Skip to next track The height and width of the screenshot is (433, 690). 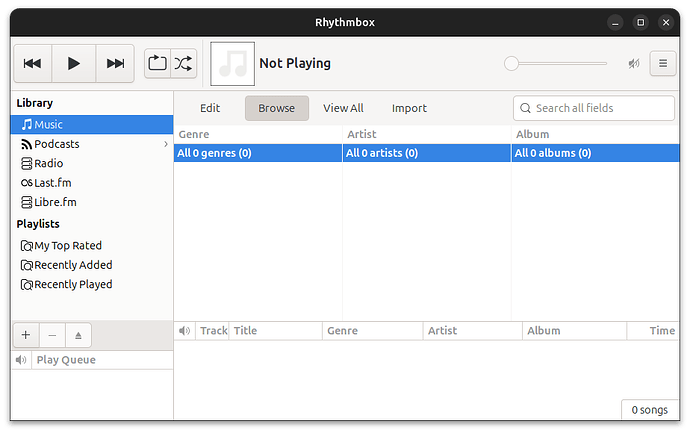[115, 63]
